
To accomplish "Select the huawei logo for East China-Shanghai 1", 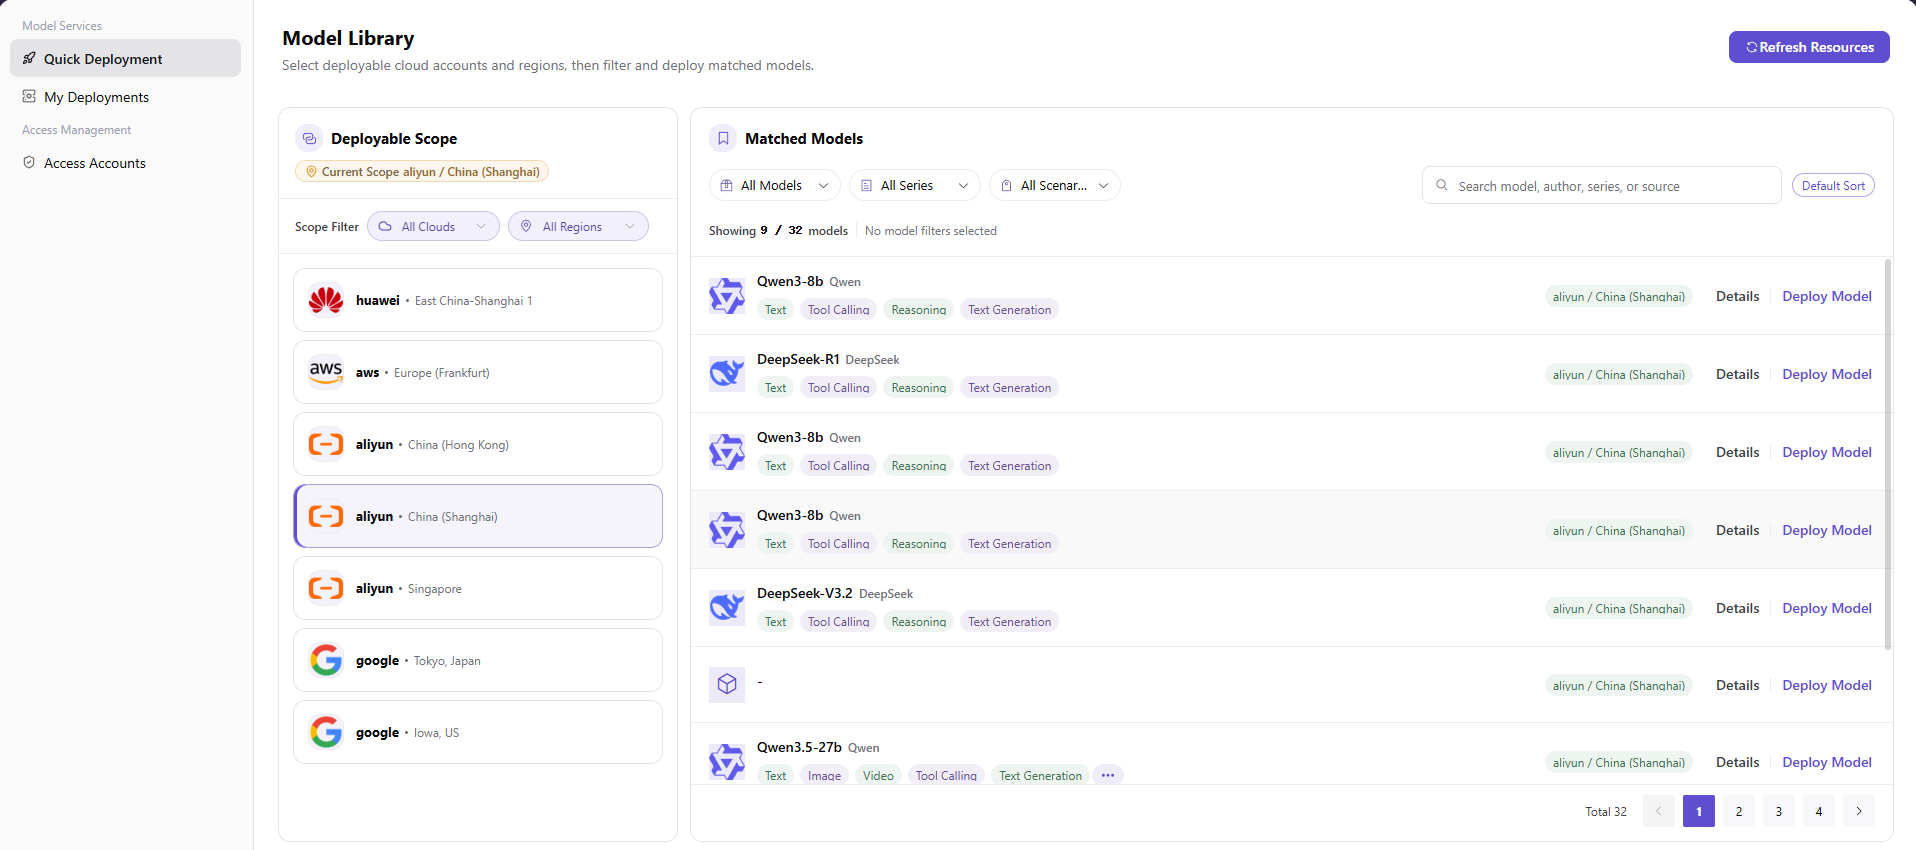I will (x=326, y=300).
